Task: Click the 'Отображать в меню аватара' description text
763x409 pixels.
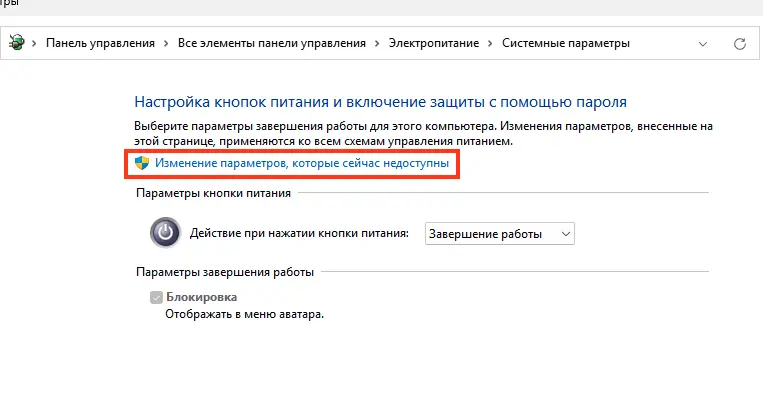Action: tap(244, 314)
